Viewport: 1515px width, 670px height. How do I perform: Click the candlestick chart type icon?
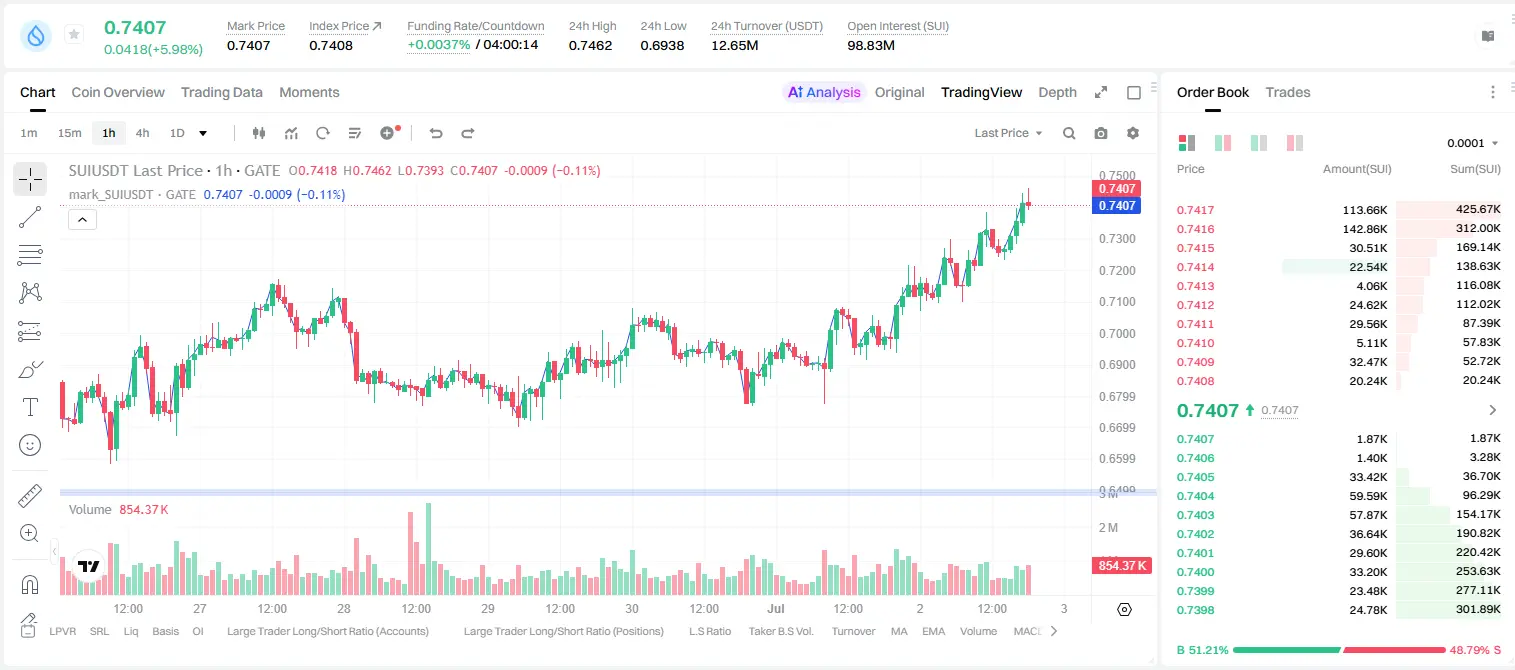[259, 133]
